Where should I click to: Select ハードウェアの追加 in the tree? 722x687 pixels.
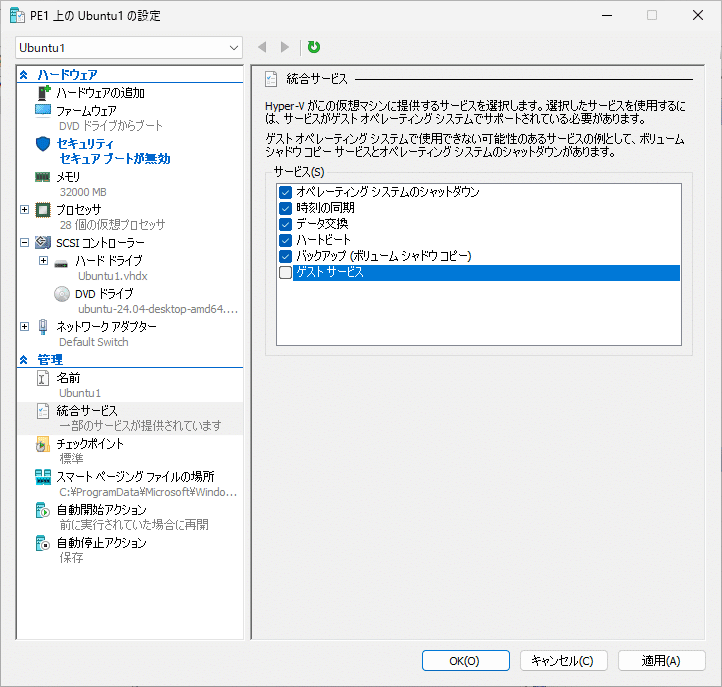(100, 93)
